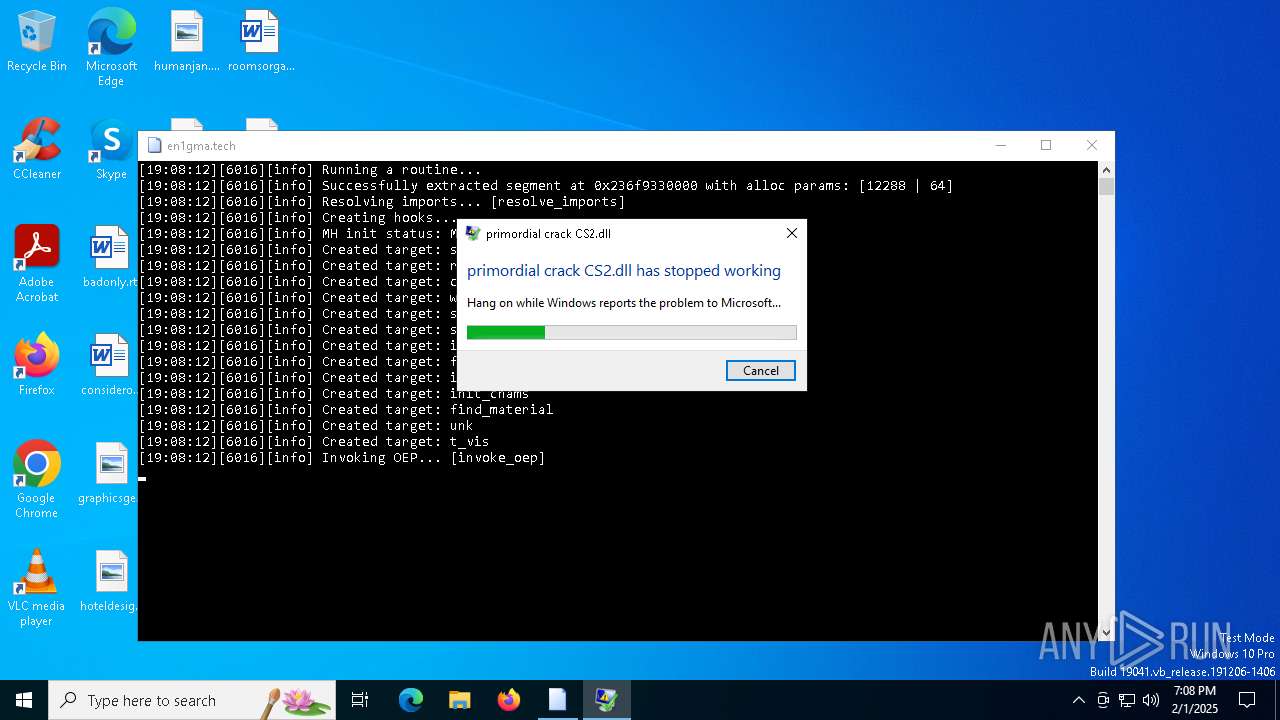1280x720 pixels.
Task: Switch to en1gma.tech console taskbar item
Action: click(x=557, y=700)
